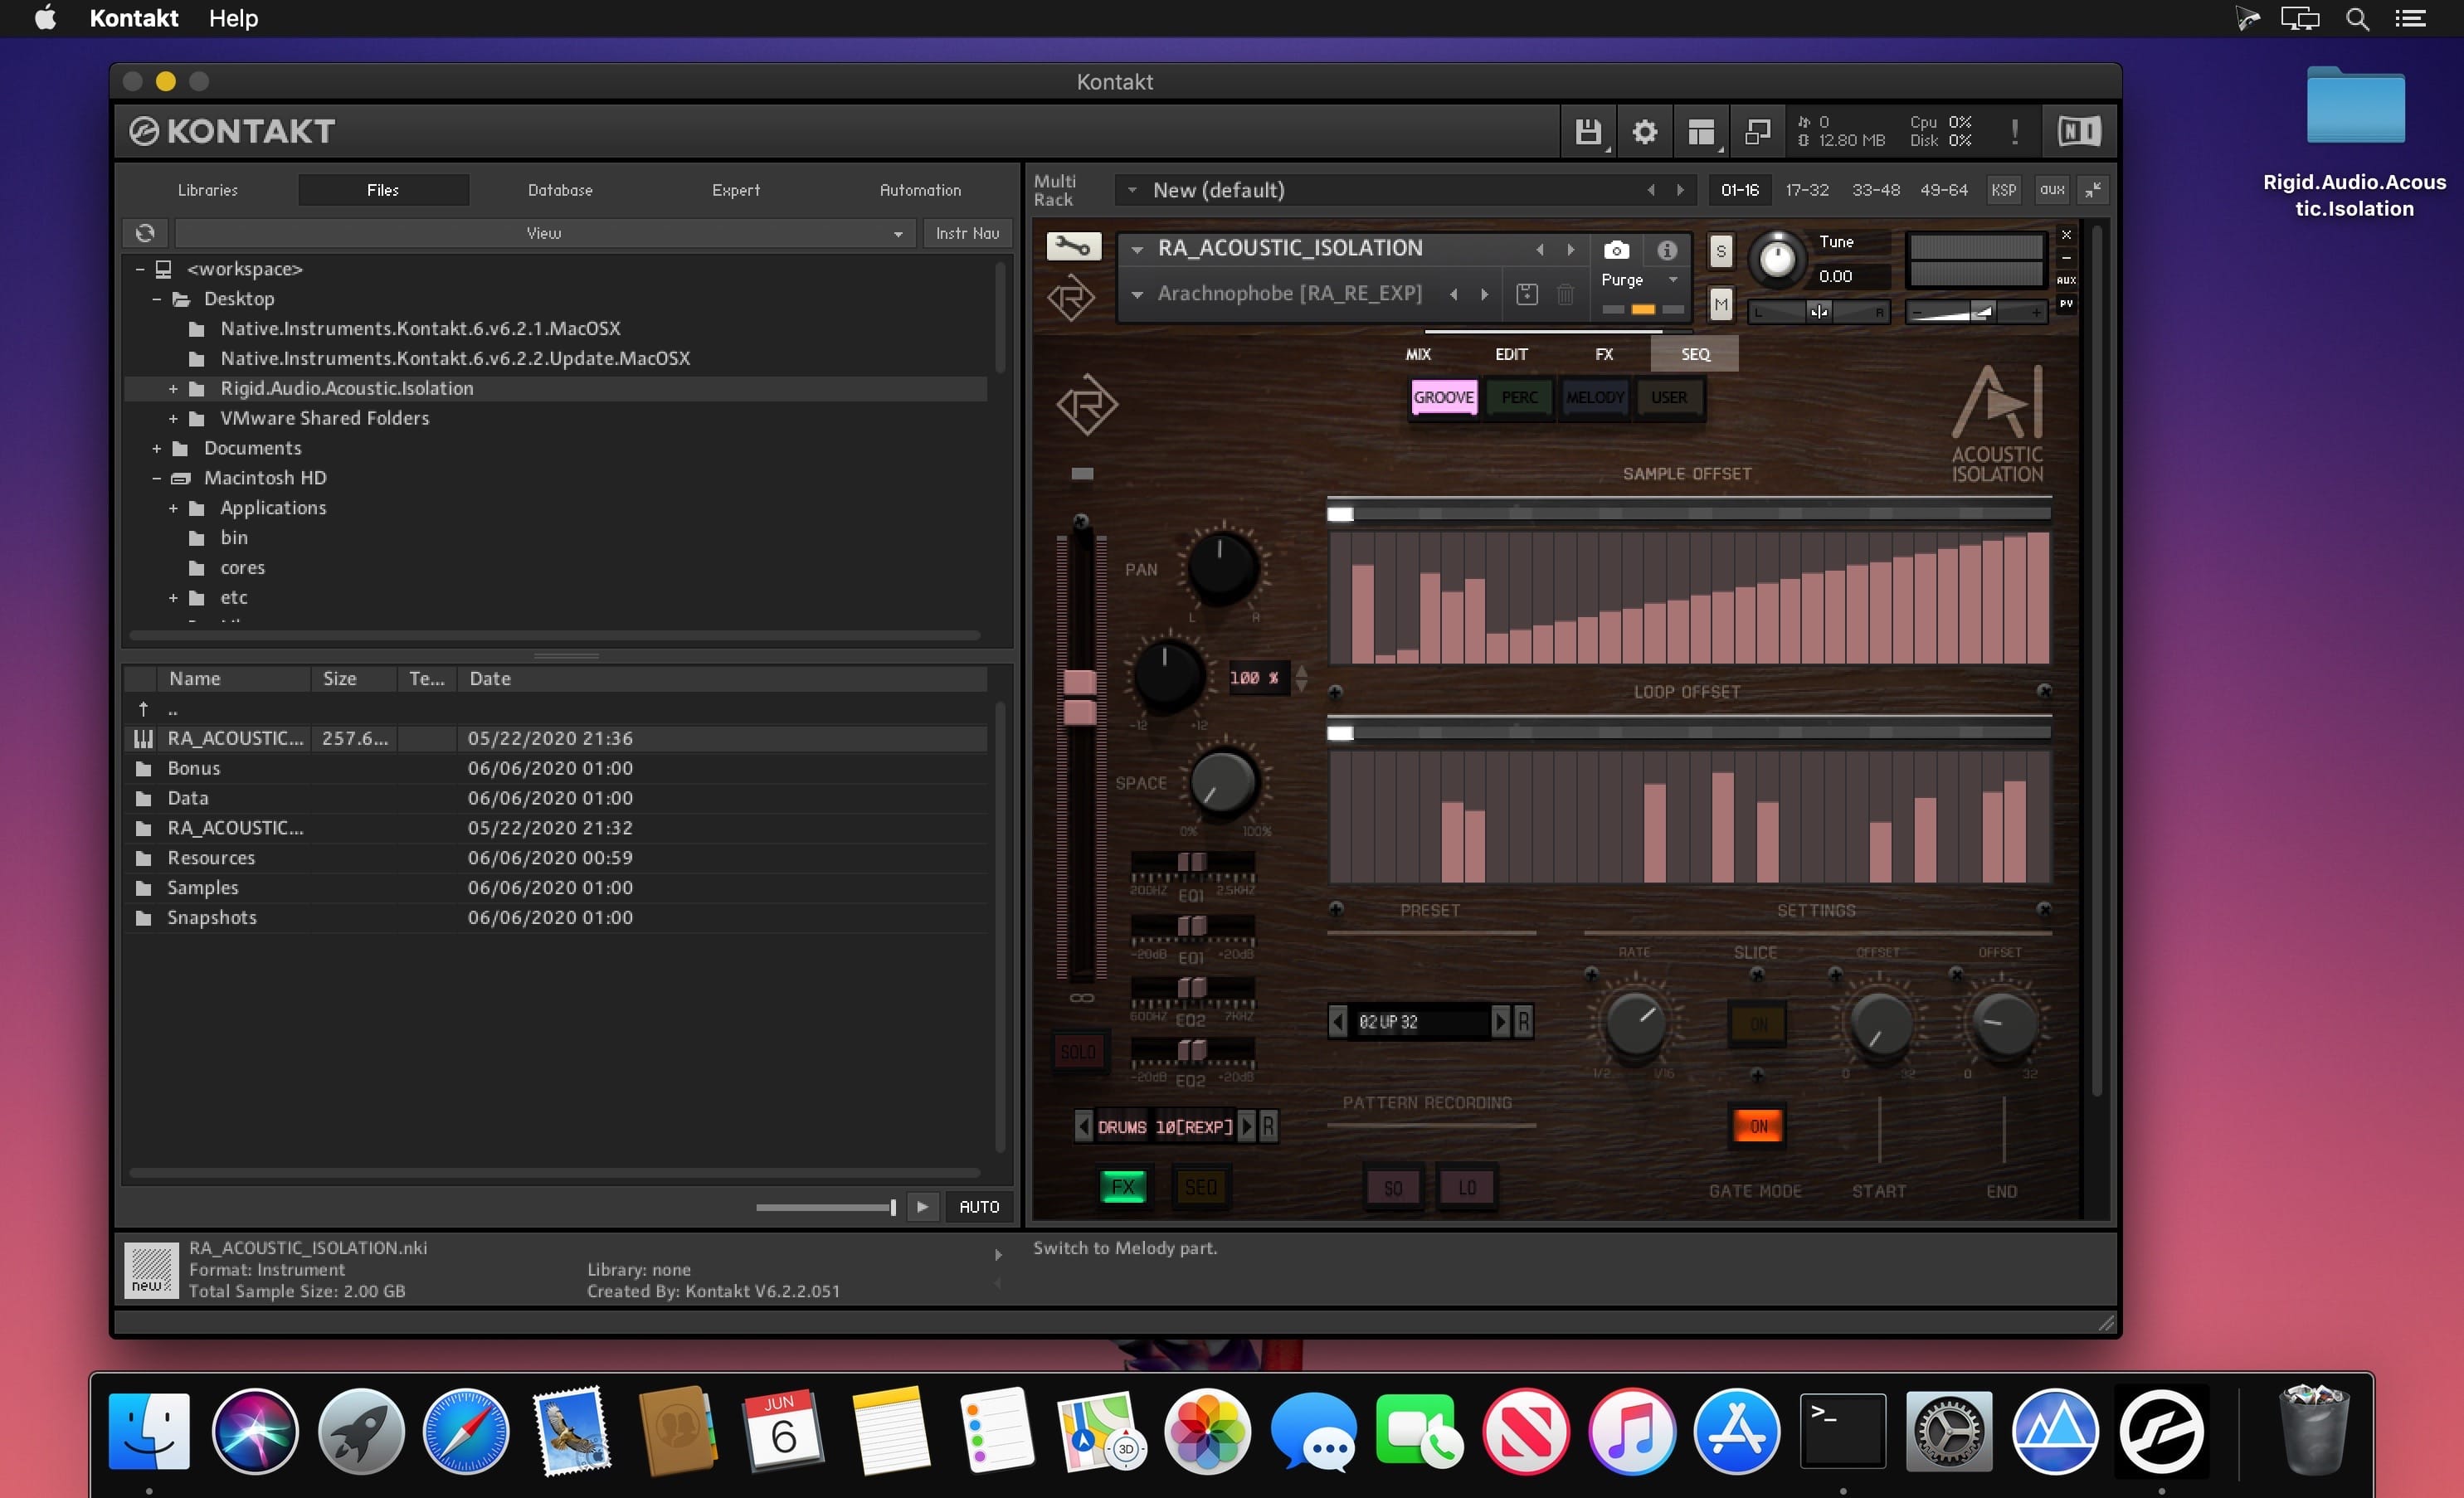Image resolution: width=2464 pixels, height=1498 pixels.
Task: Collapse the Macintosh HD node
Action: 156,478
